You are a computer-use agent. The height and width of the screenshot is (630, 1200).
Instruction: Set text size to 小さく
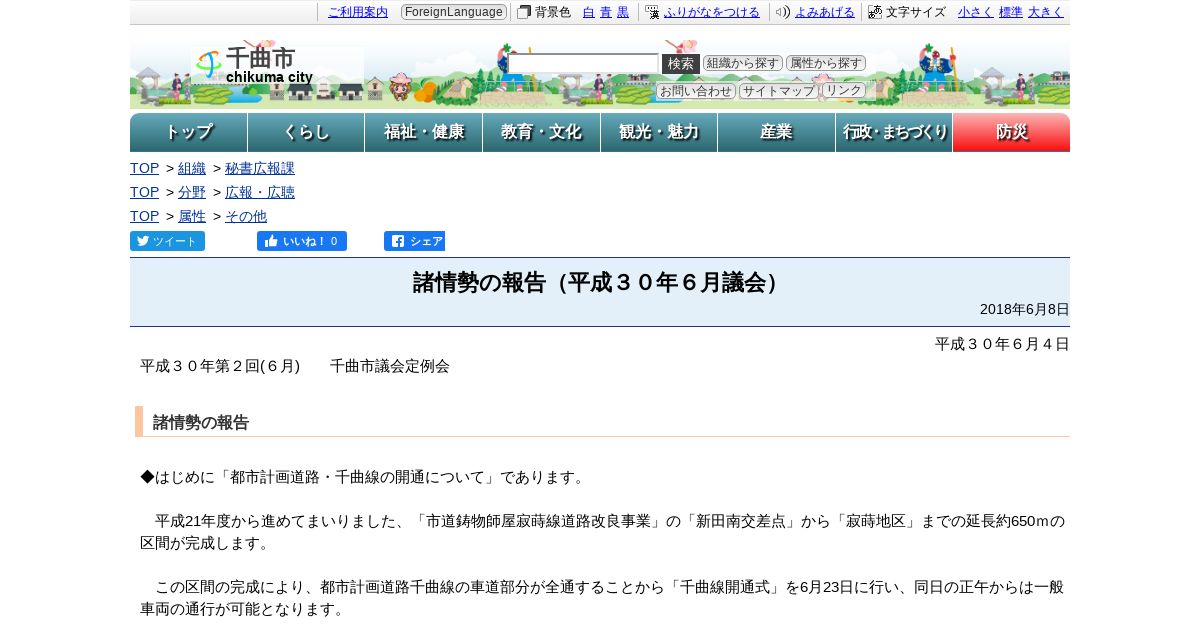(x=975, y=12)
